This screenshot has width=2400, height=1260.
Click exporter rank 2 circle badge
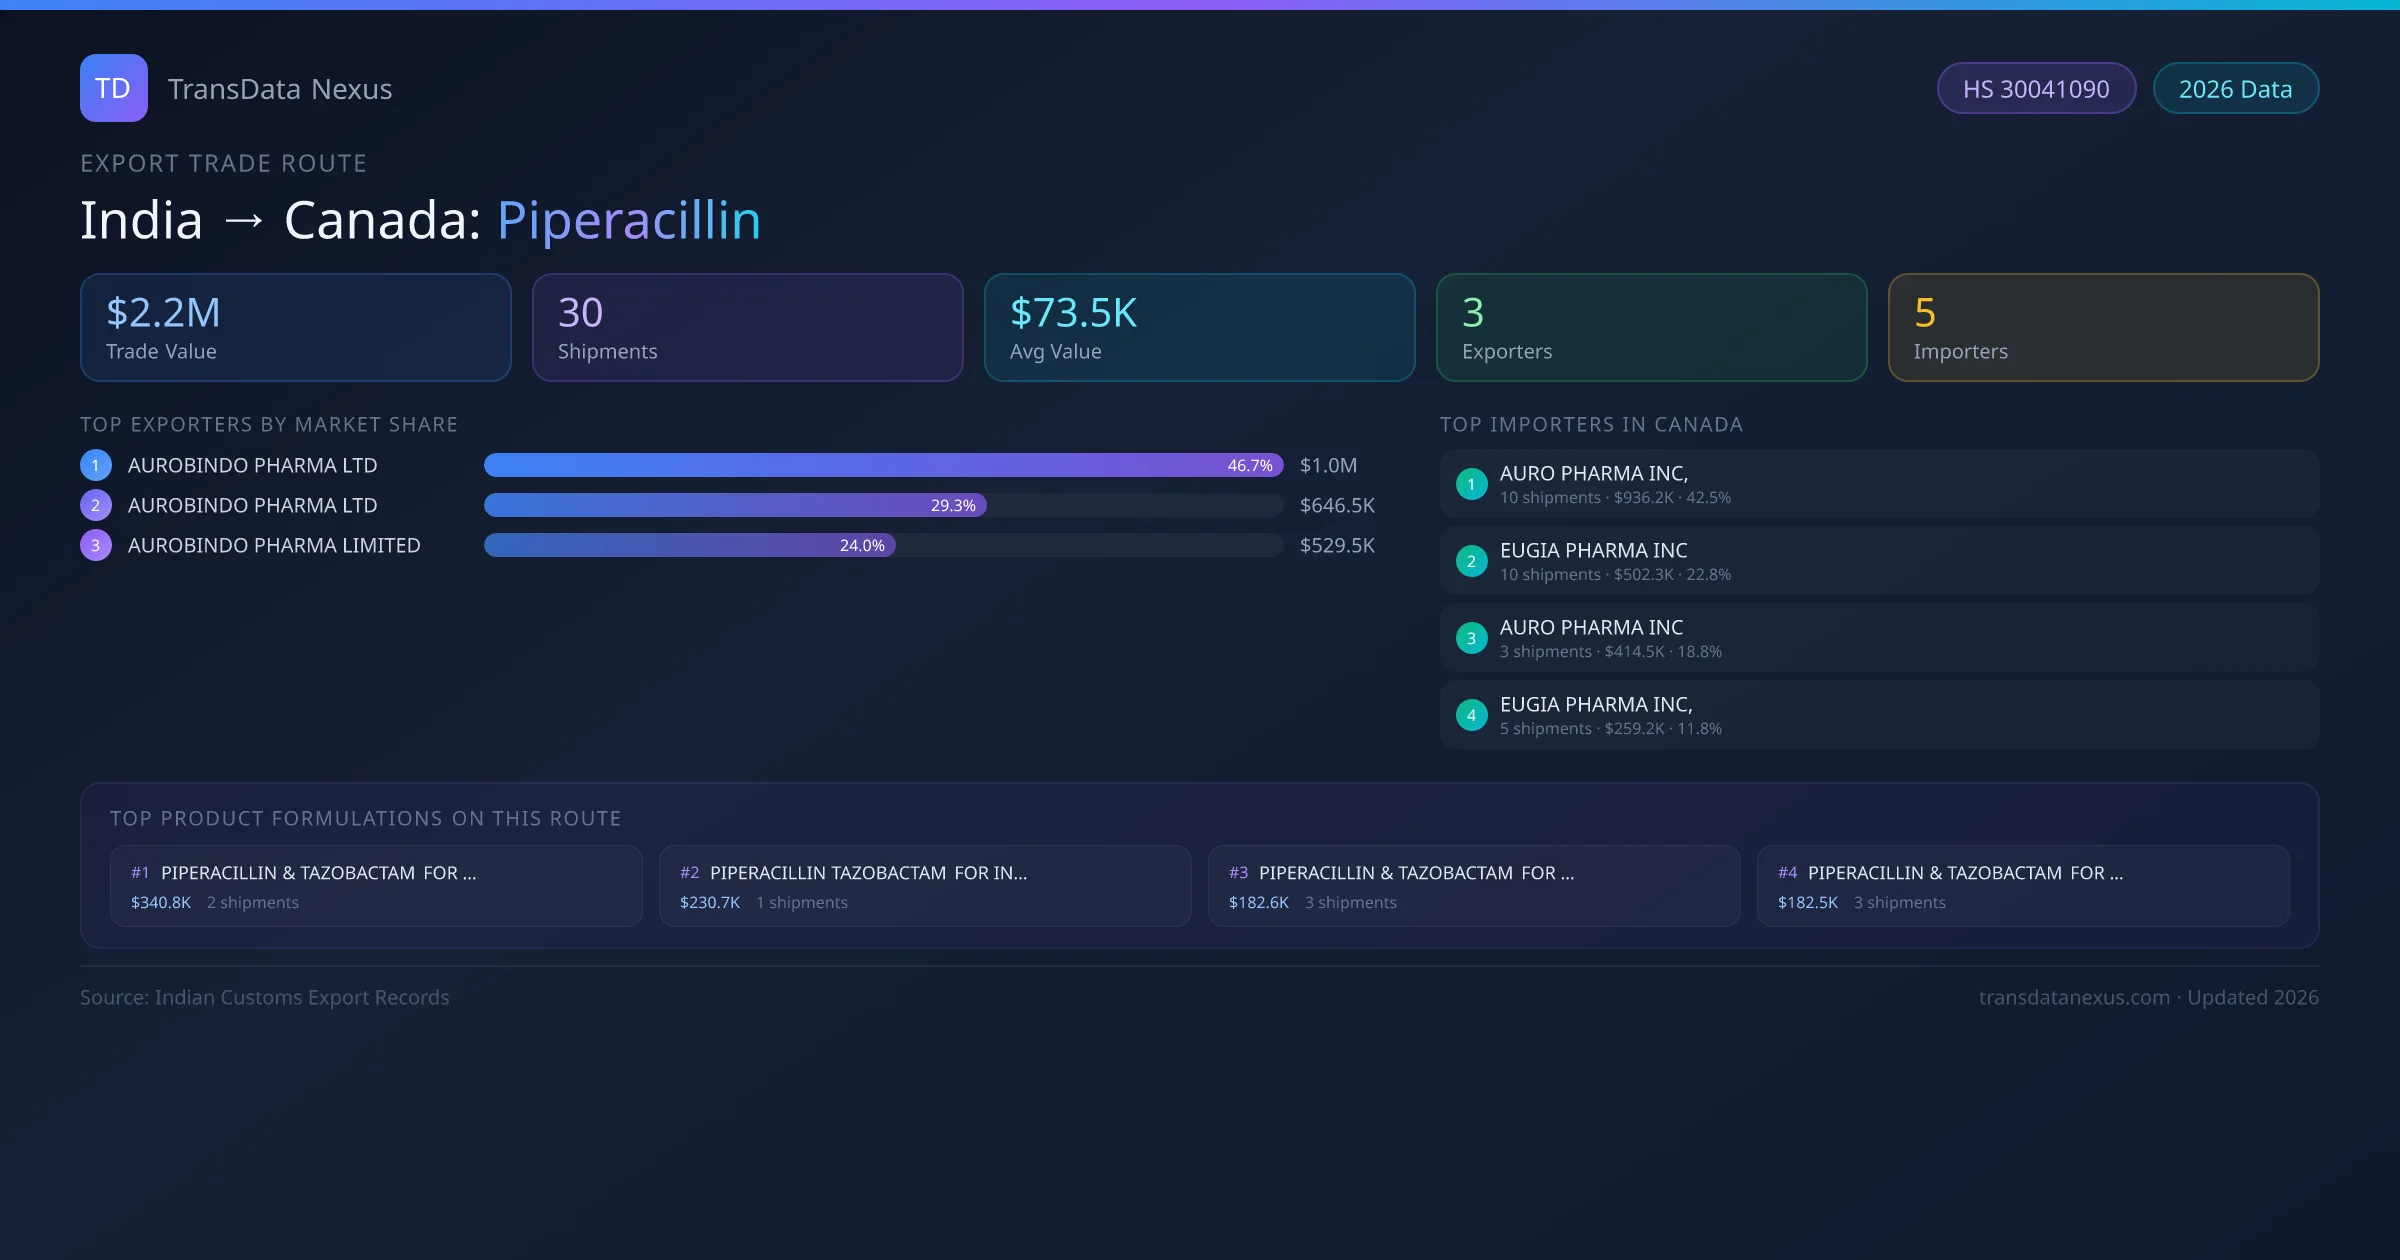coord(95,505)
